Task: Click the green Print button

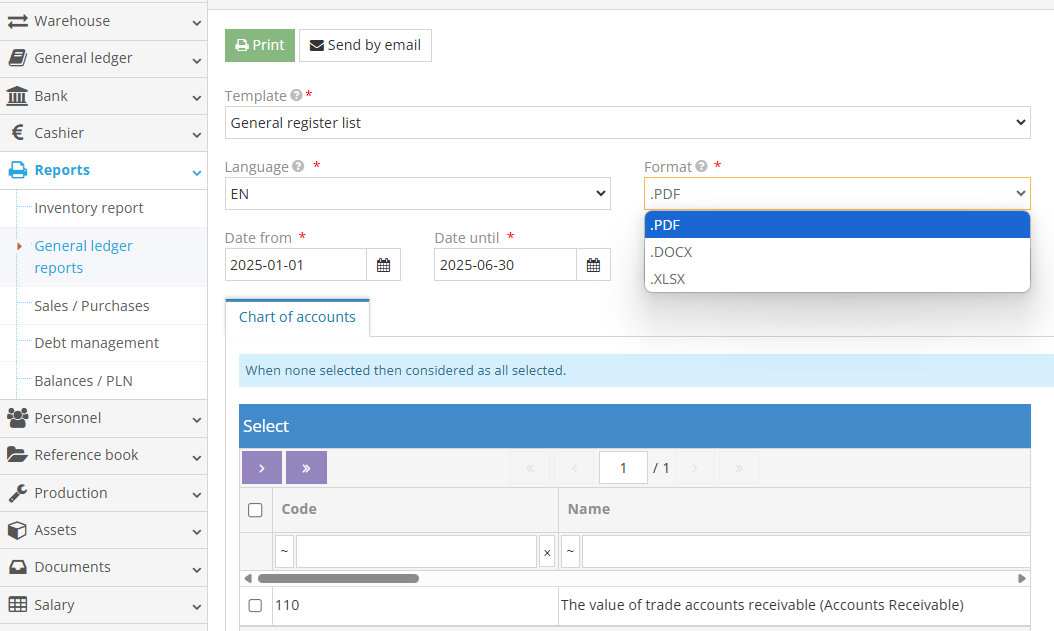Action: pos(259,45)
